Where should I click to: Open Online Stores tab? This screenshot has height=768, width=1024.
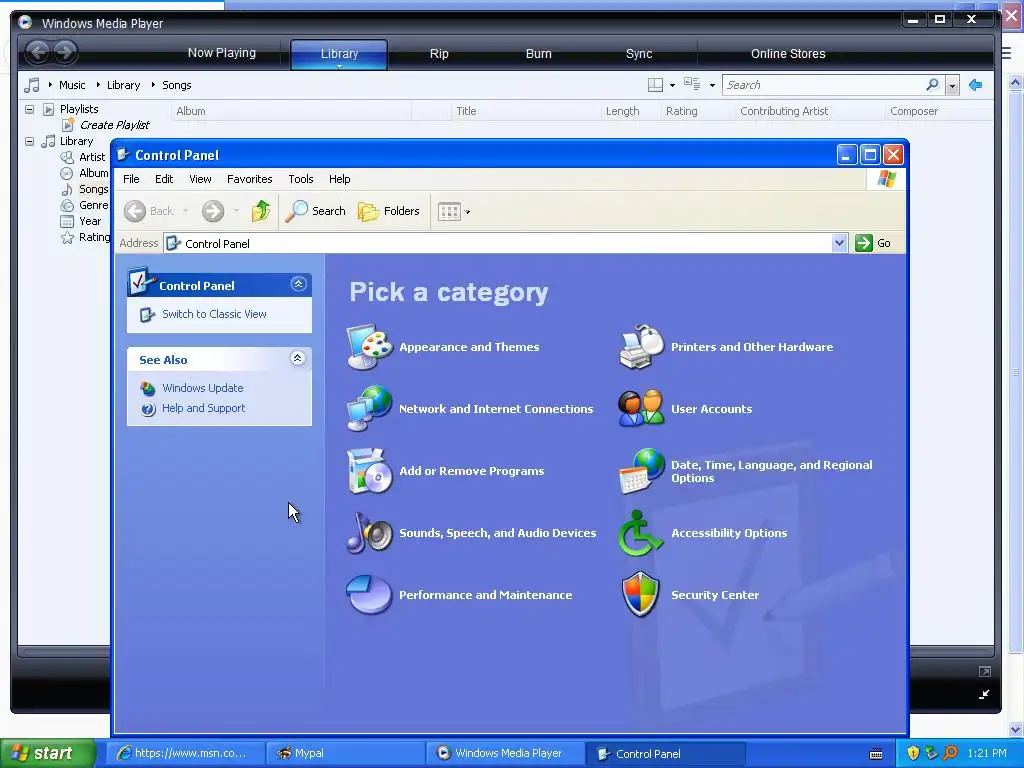click(788, 54)
